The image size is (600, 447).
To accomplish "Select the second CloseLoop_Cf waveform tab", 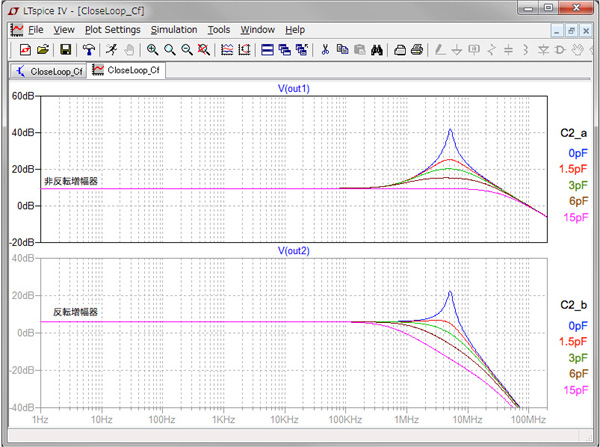I will [x=128, y=71].
